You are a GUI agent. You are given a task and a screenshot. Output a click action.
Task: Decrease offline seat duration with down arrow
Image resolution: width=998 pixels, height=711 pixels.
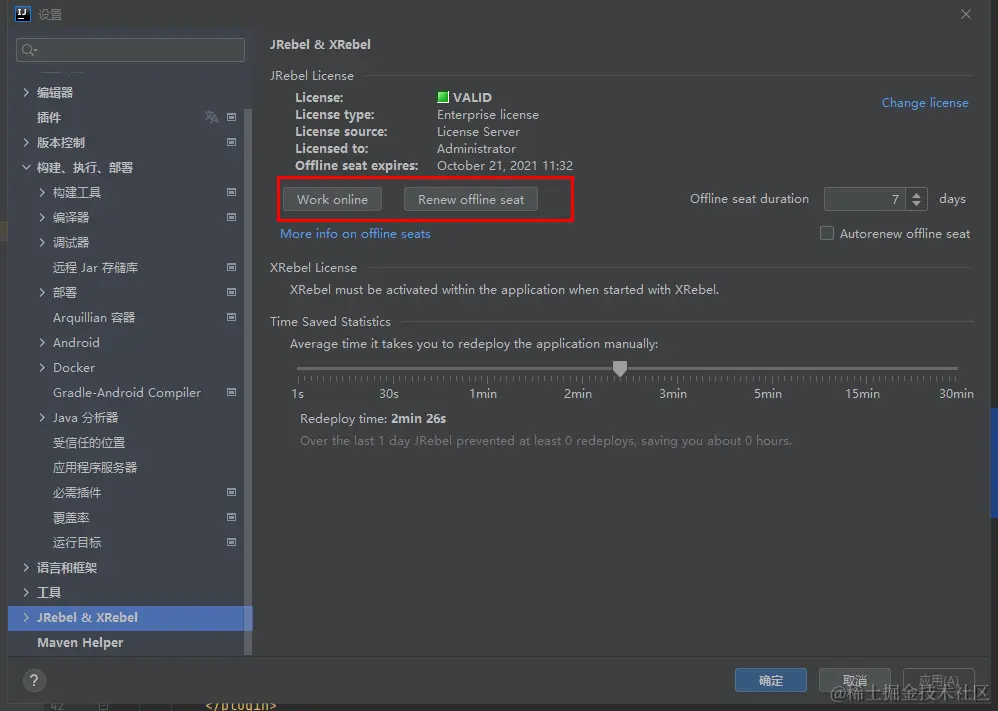coord(916,204)
